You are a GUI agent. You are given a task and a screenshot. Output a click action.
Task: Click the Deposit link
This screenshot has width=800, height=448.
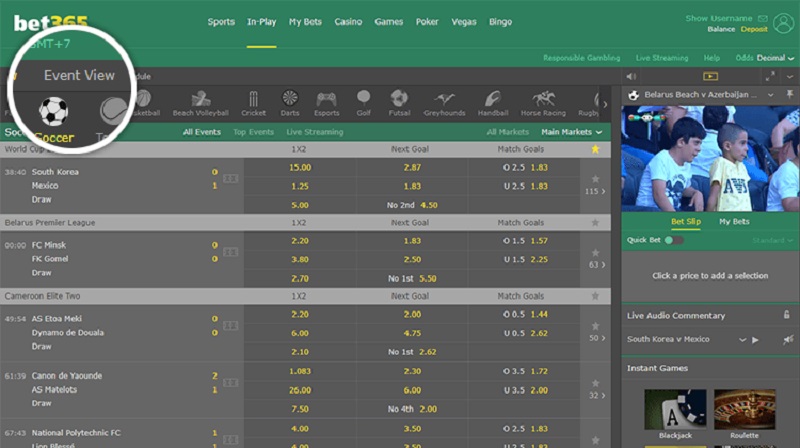(x=754, y=29)
